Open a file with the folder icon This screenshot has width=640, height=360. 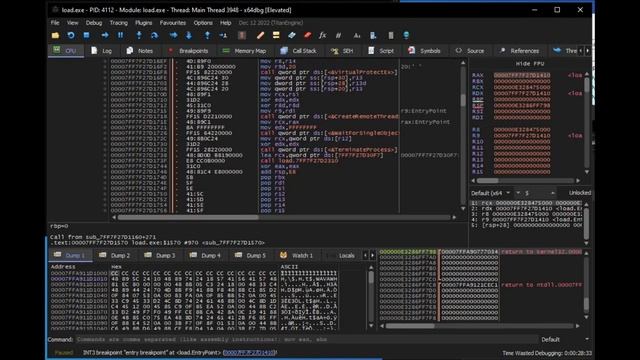[x=55, y=36]
